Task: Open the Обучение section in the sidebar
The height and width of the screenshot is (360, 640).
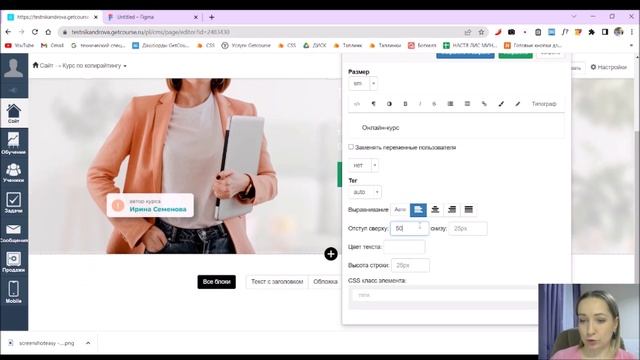Action: click(13, 143)
